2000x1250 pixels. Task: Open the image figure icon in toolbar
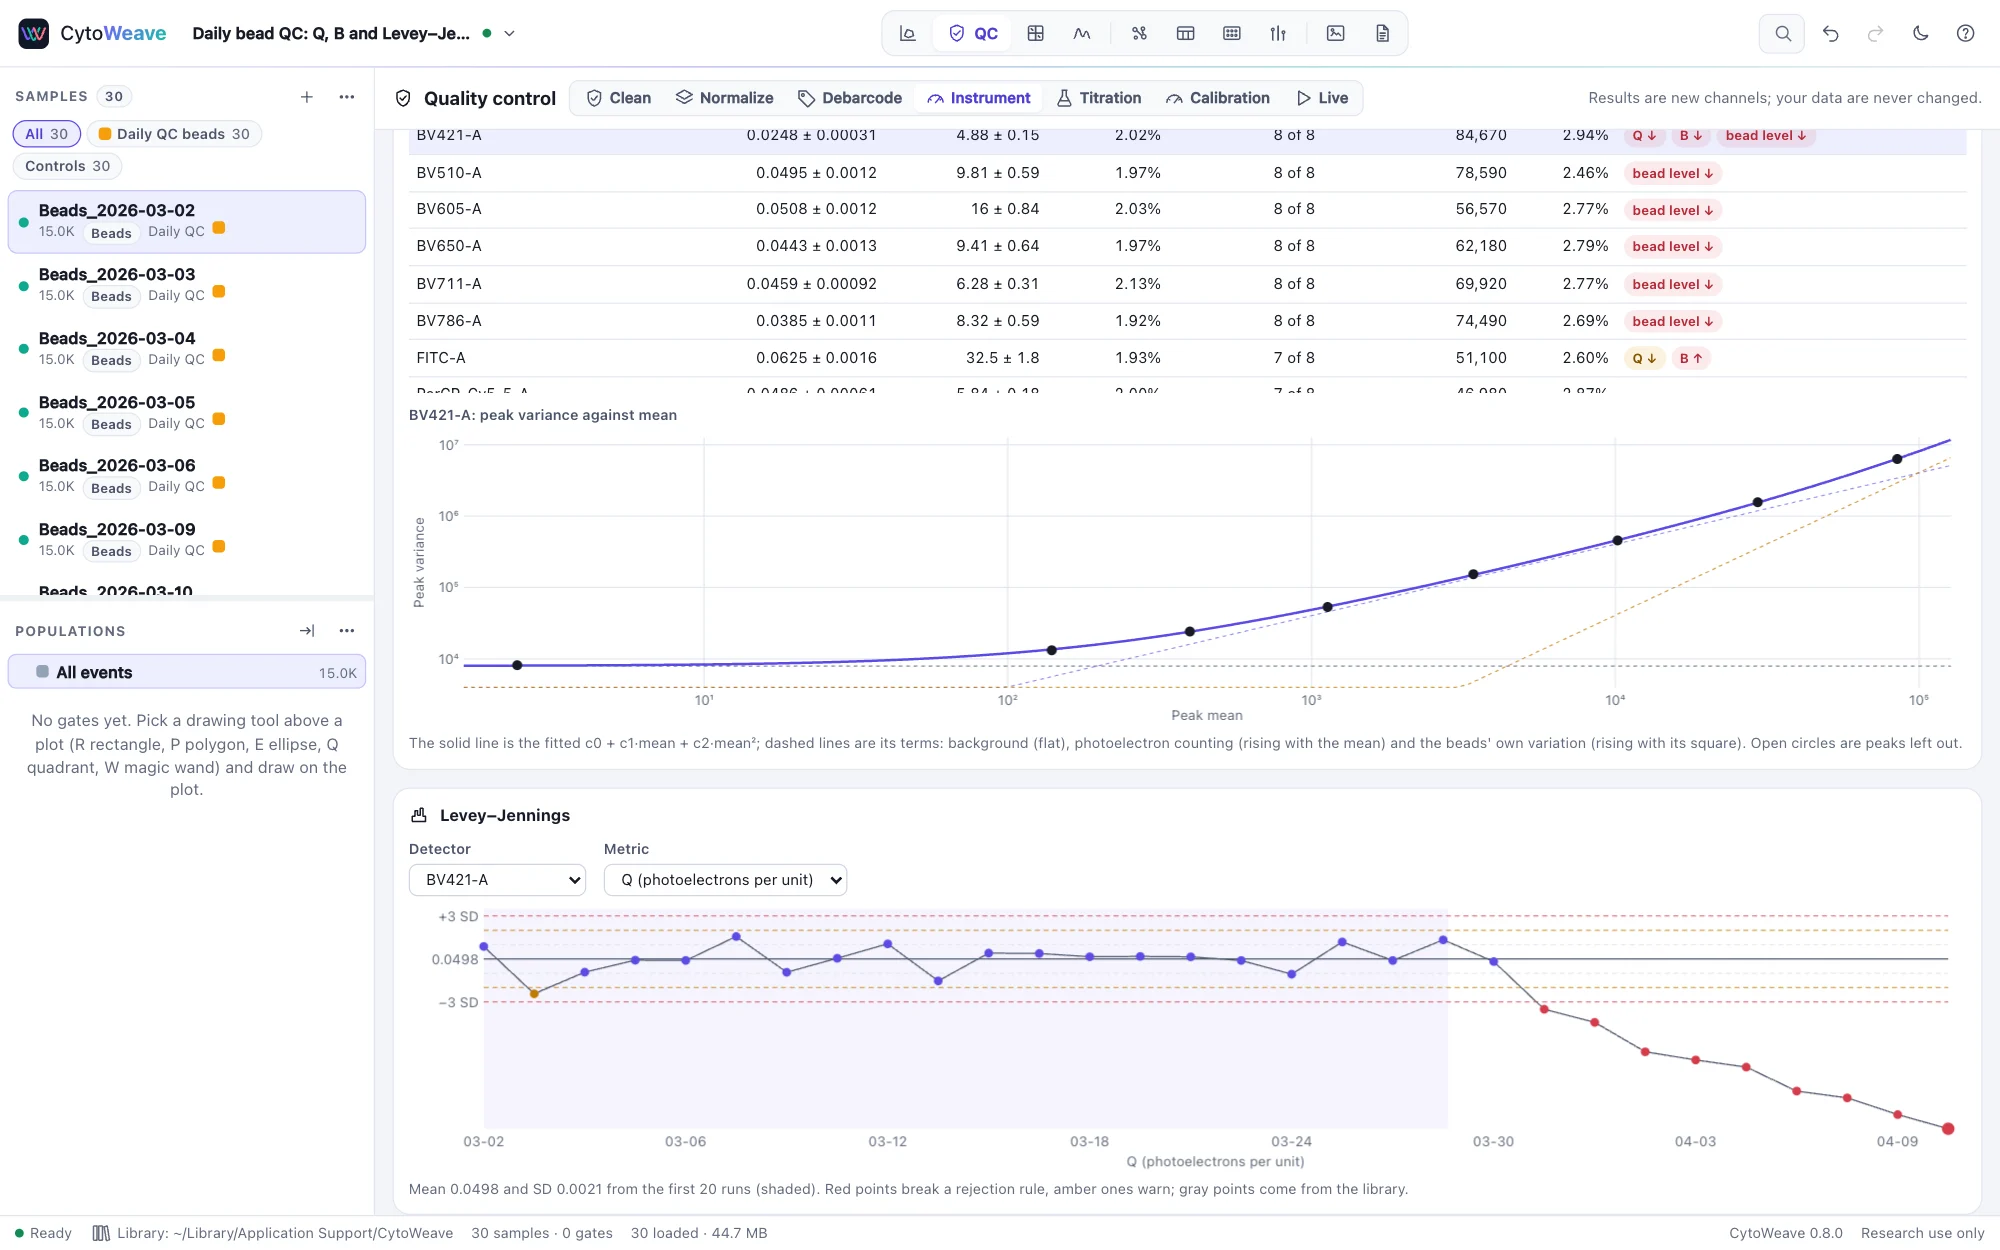coord(1335,33)
